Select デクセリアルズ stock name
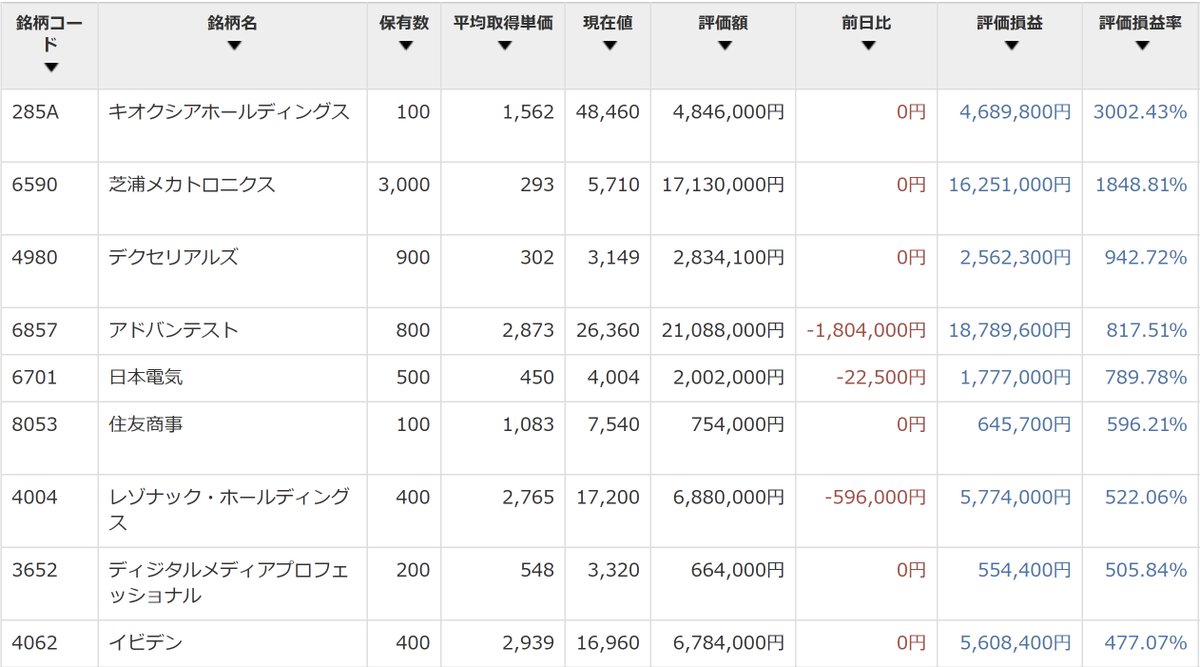 173,257
